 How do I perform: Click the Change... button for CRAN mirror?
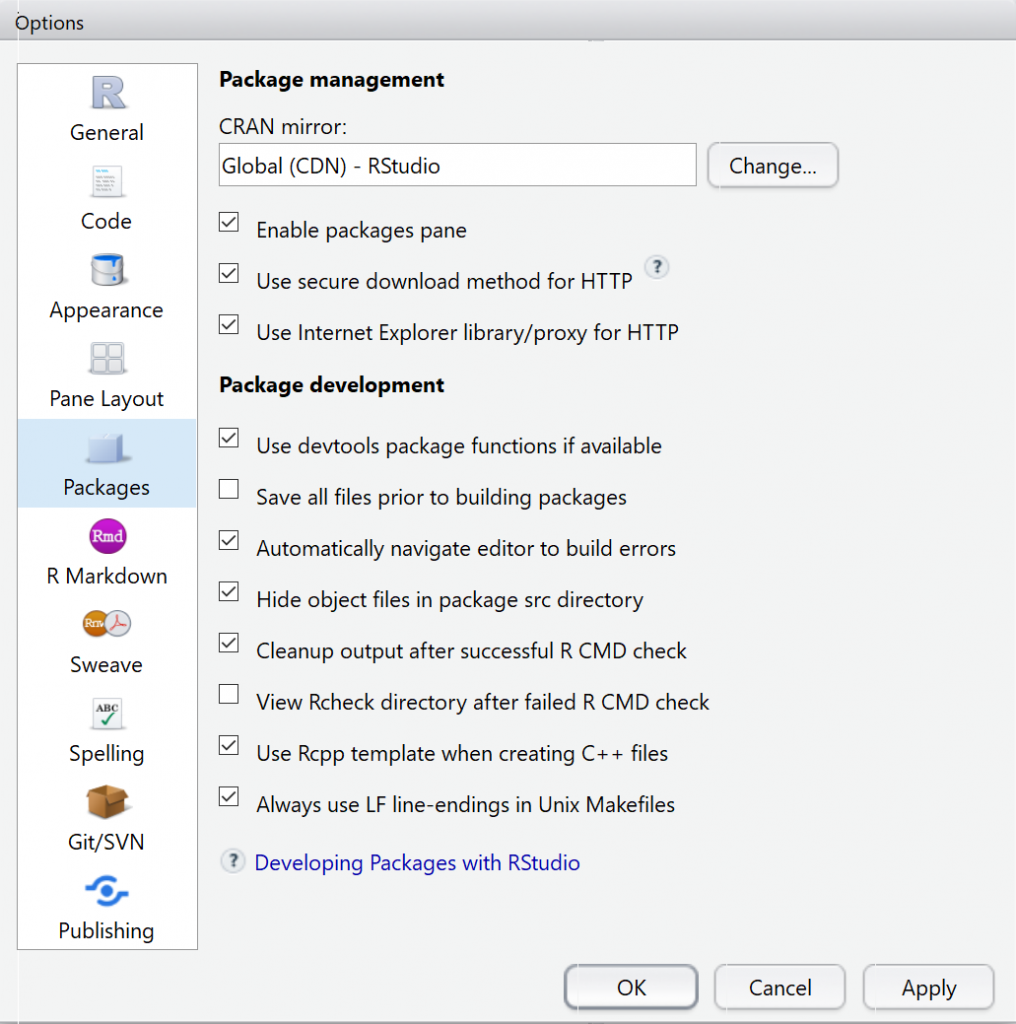(x=772, y=165)
